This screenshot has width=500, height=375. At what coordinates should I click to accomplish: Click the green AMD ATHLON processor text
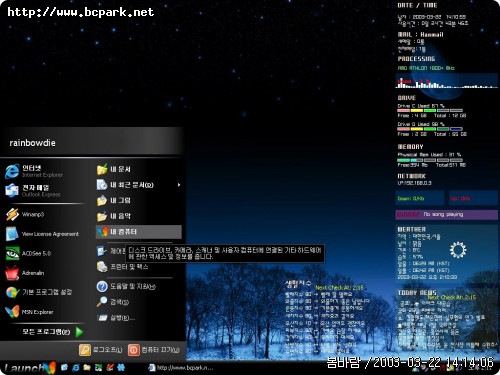pos(426,68)
